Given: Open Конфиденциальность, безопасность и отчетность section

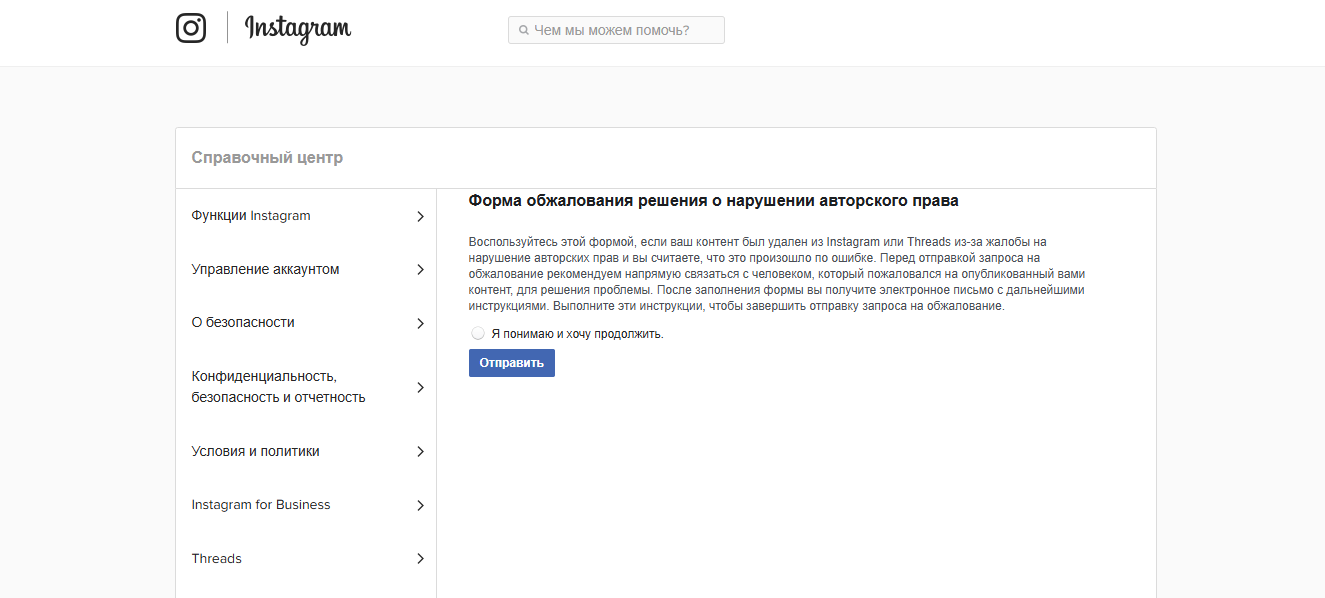Looking at the screenshot, I should pyautogui.click(x=278, y=387).
